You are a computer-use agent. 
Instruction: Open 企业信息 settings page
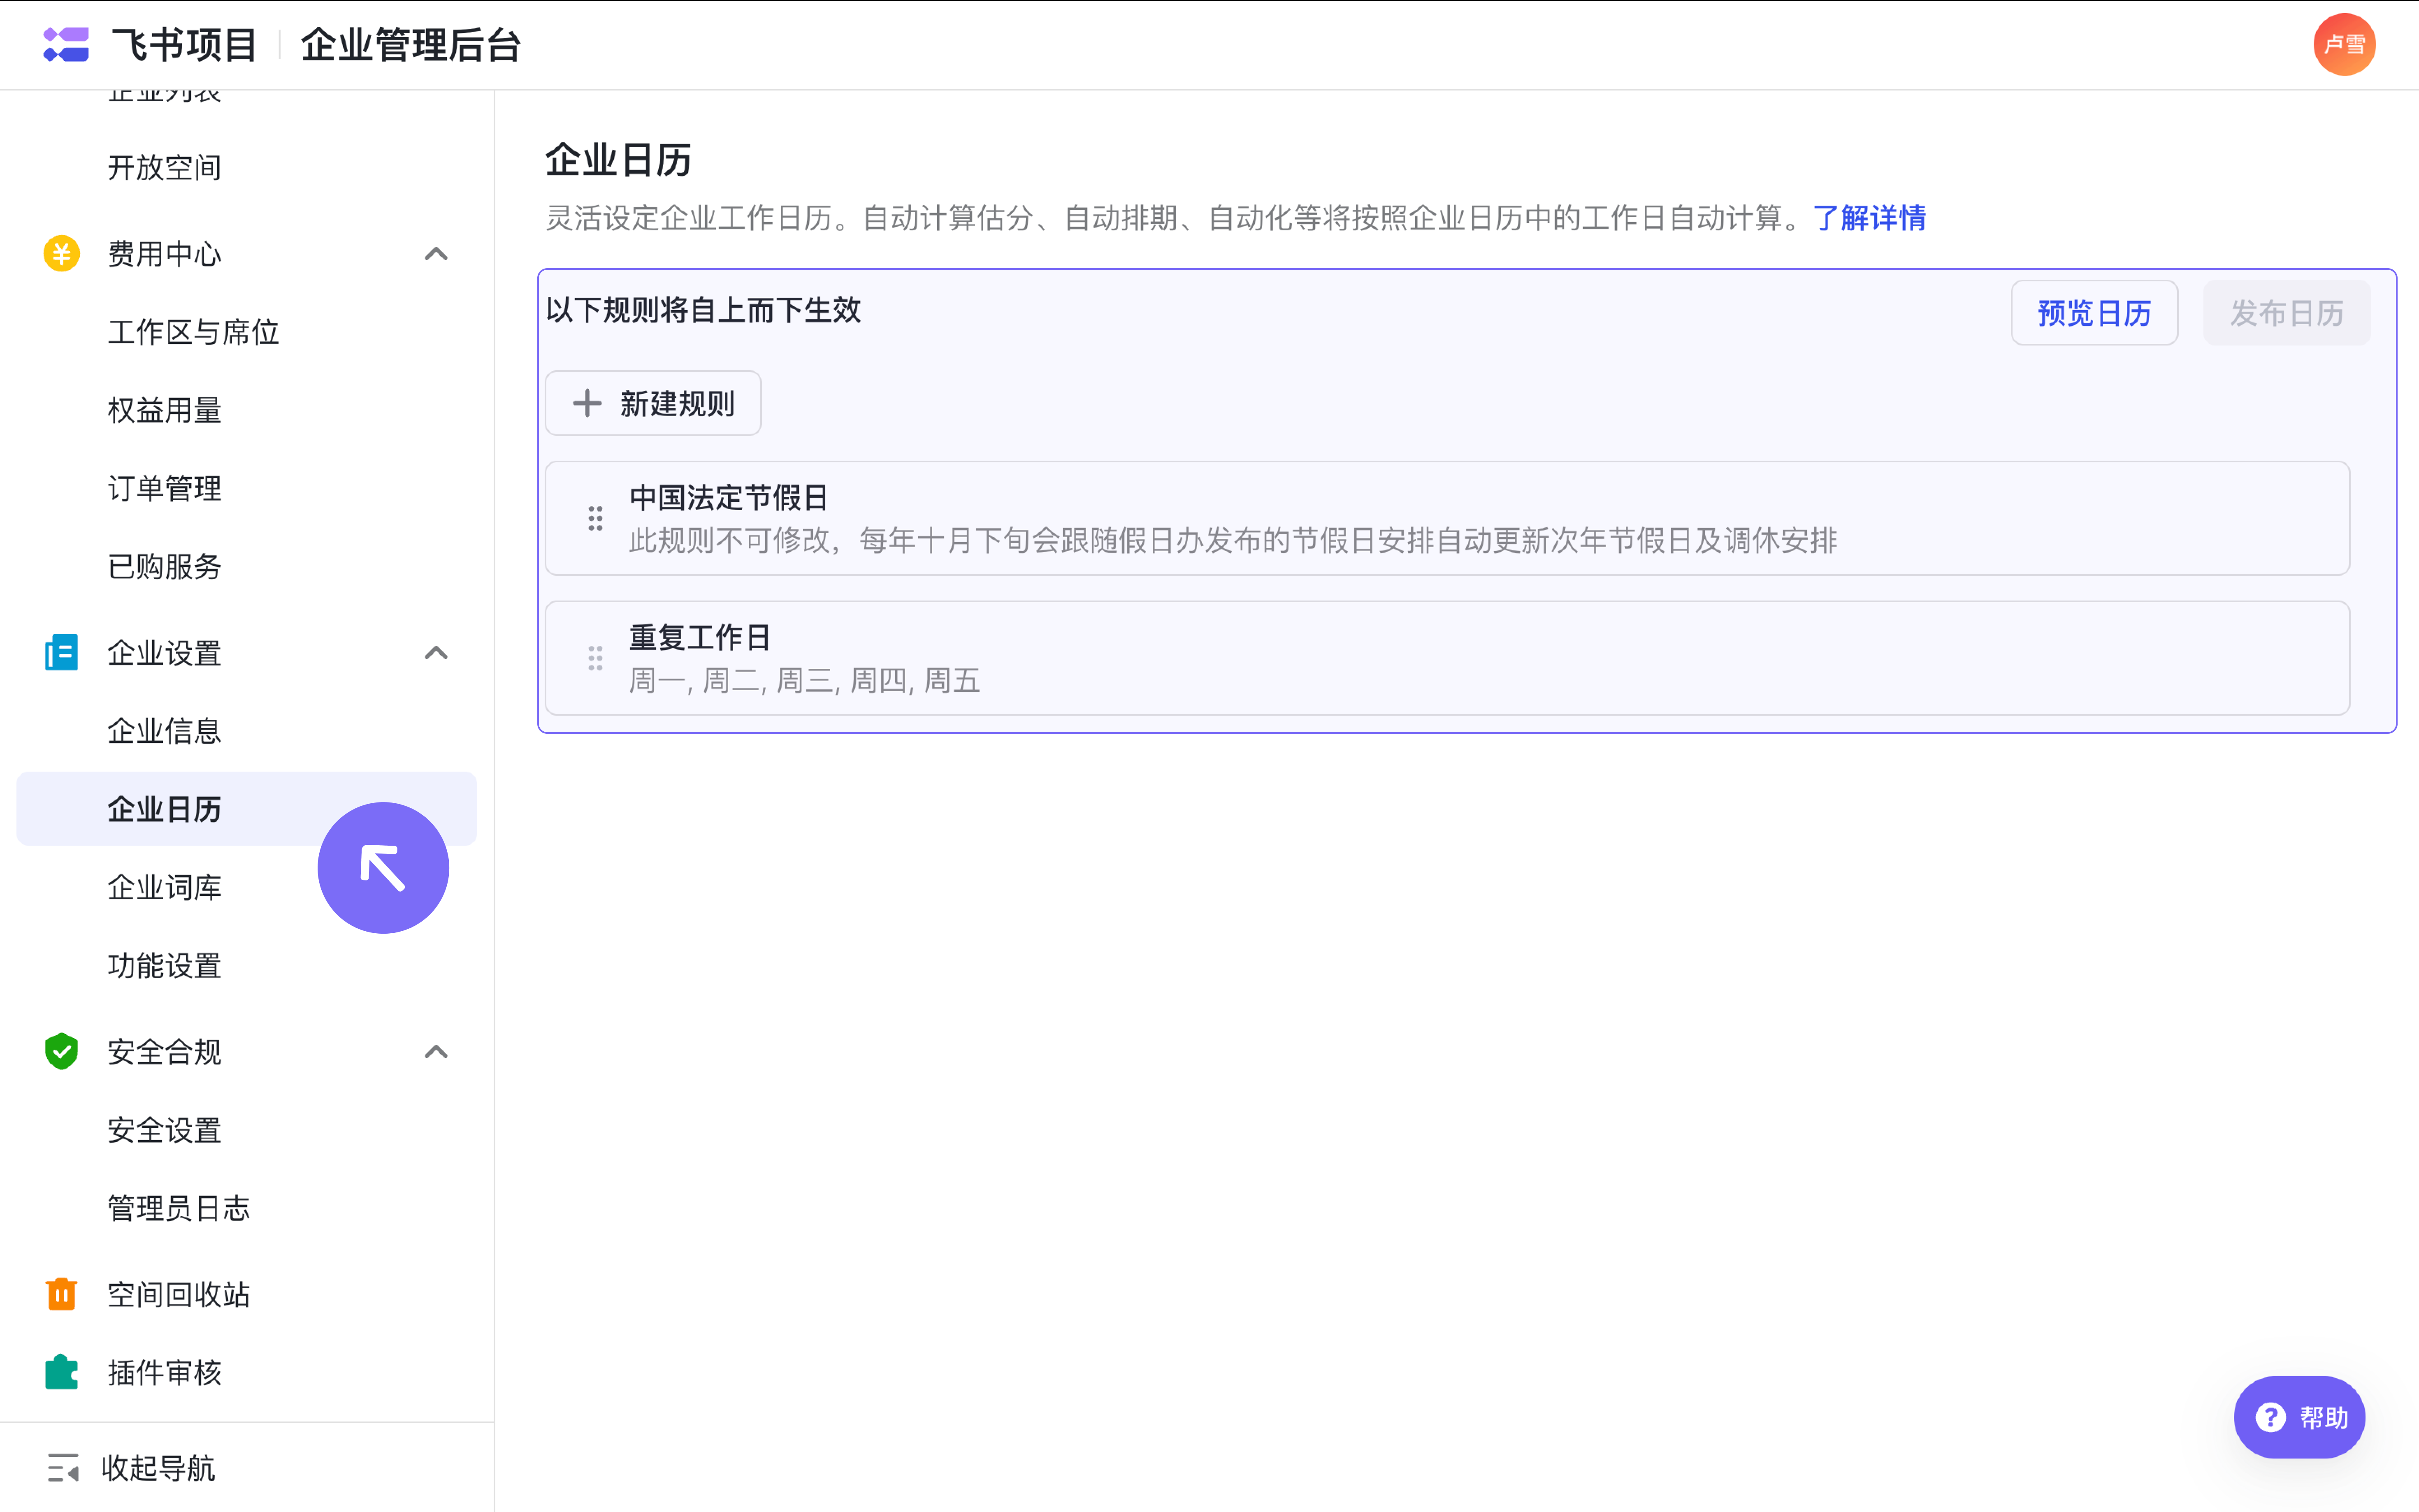click(164, 731)
